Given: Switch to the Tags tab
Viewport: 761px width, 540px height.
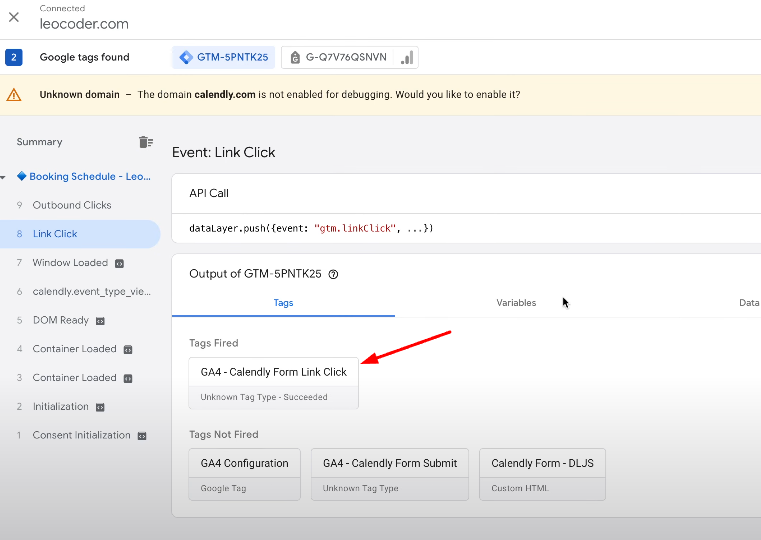Looking at the screenshot, I should pyautogui.click(x=283, y=303).
